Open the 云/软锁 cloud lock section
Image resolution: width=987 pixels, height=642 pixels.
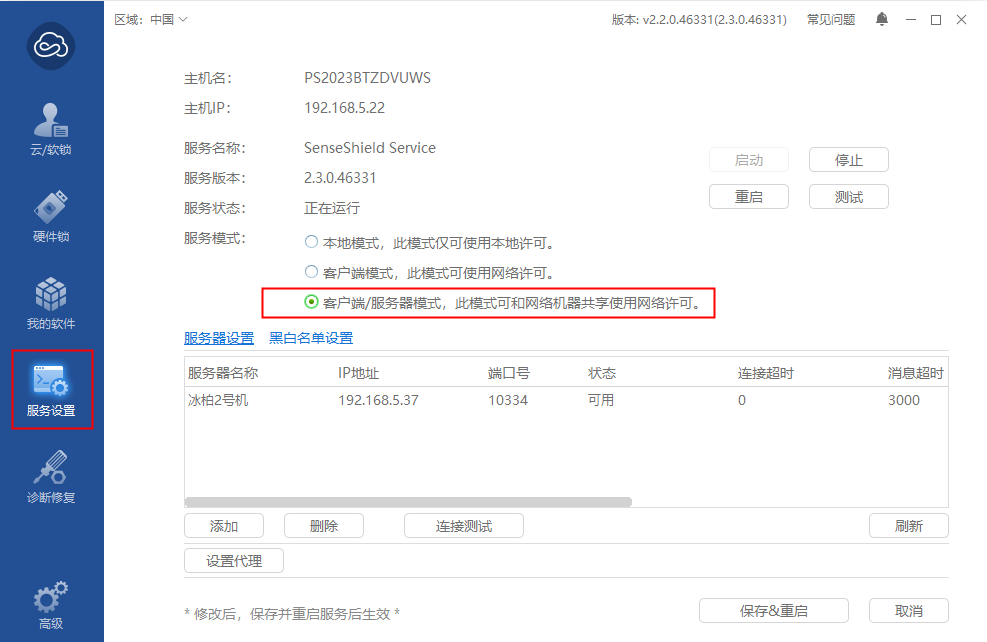pos(51,129)
